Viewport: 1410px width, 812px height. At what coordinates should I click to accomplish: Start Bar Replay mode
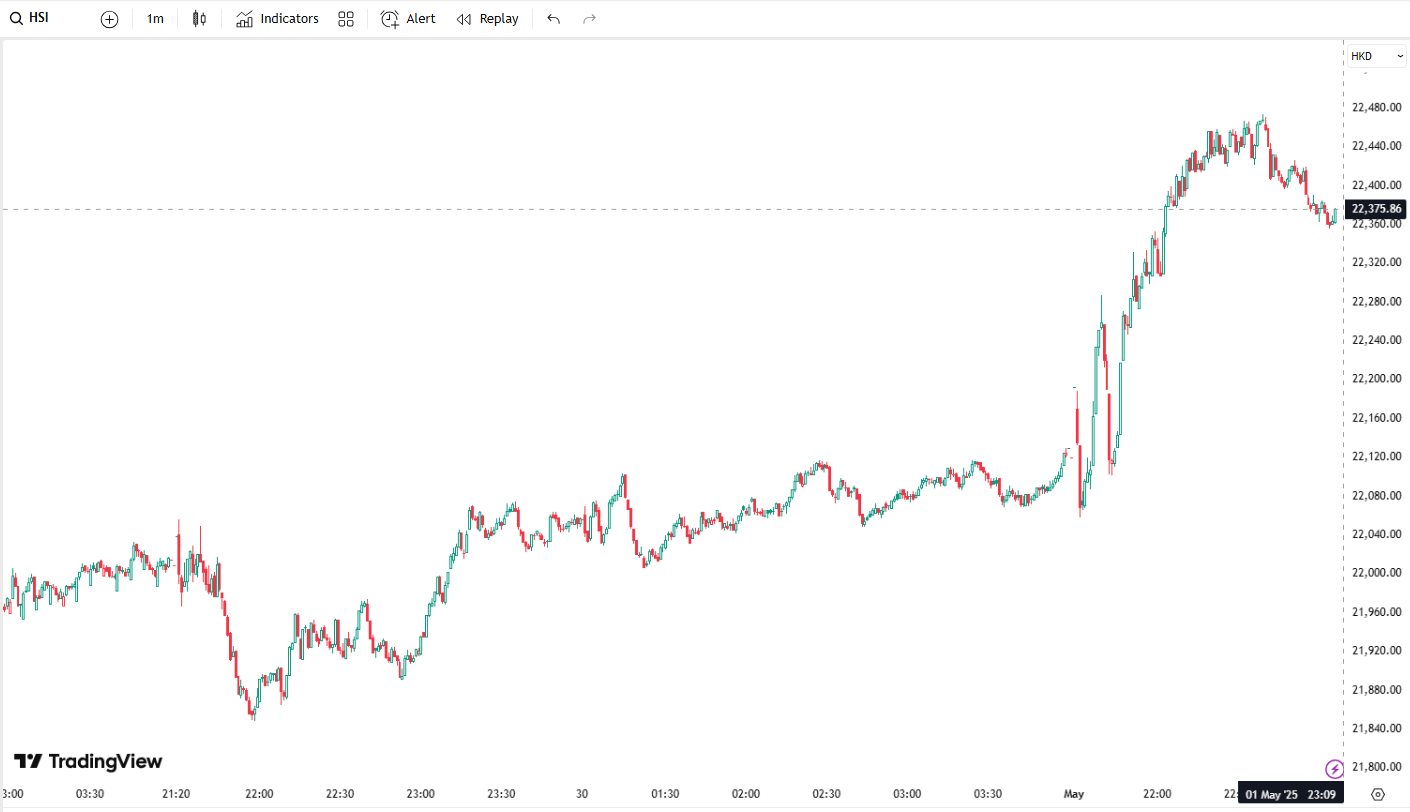(x=488, y=19)
